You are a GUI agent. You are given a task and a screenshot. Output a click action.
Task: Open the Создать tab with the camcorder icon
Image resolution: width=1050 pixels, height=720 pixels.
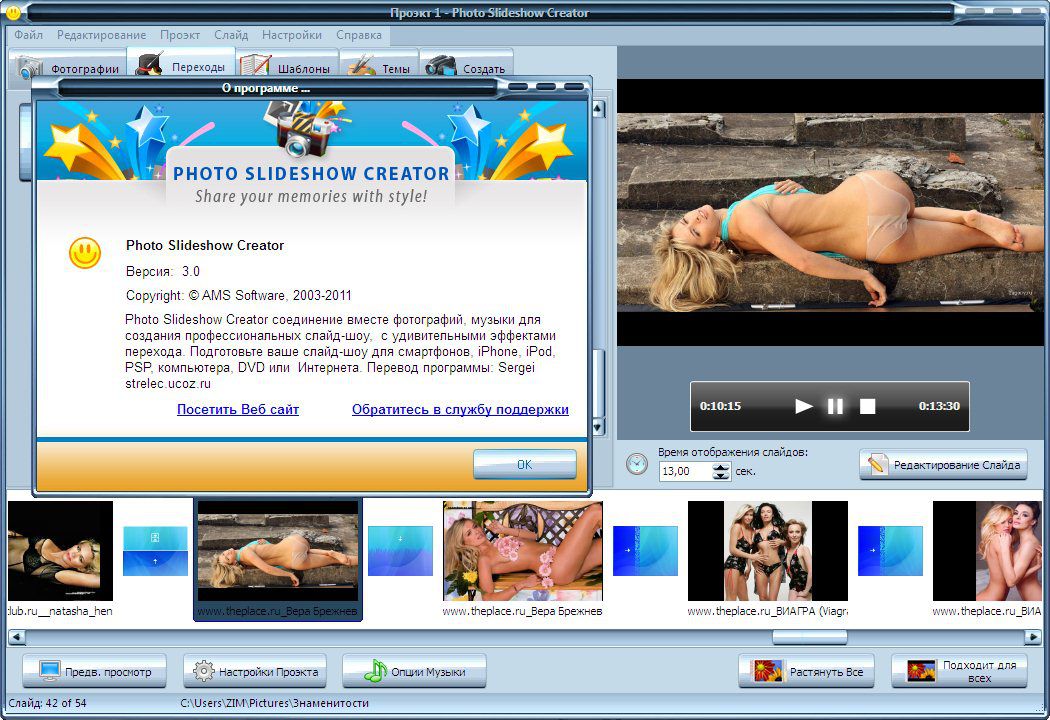pos(467,68)
